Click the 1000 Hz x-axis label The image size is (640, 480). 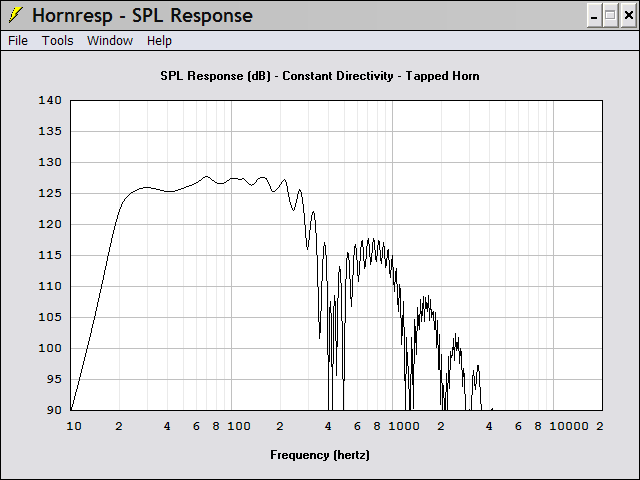click(404, 427)
